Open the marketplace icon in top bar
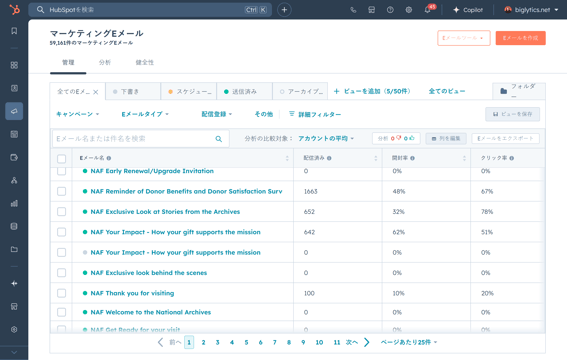 371,10
